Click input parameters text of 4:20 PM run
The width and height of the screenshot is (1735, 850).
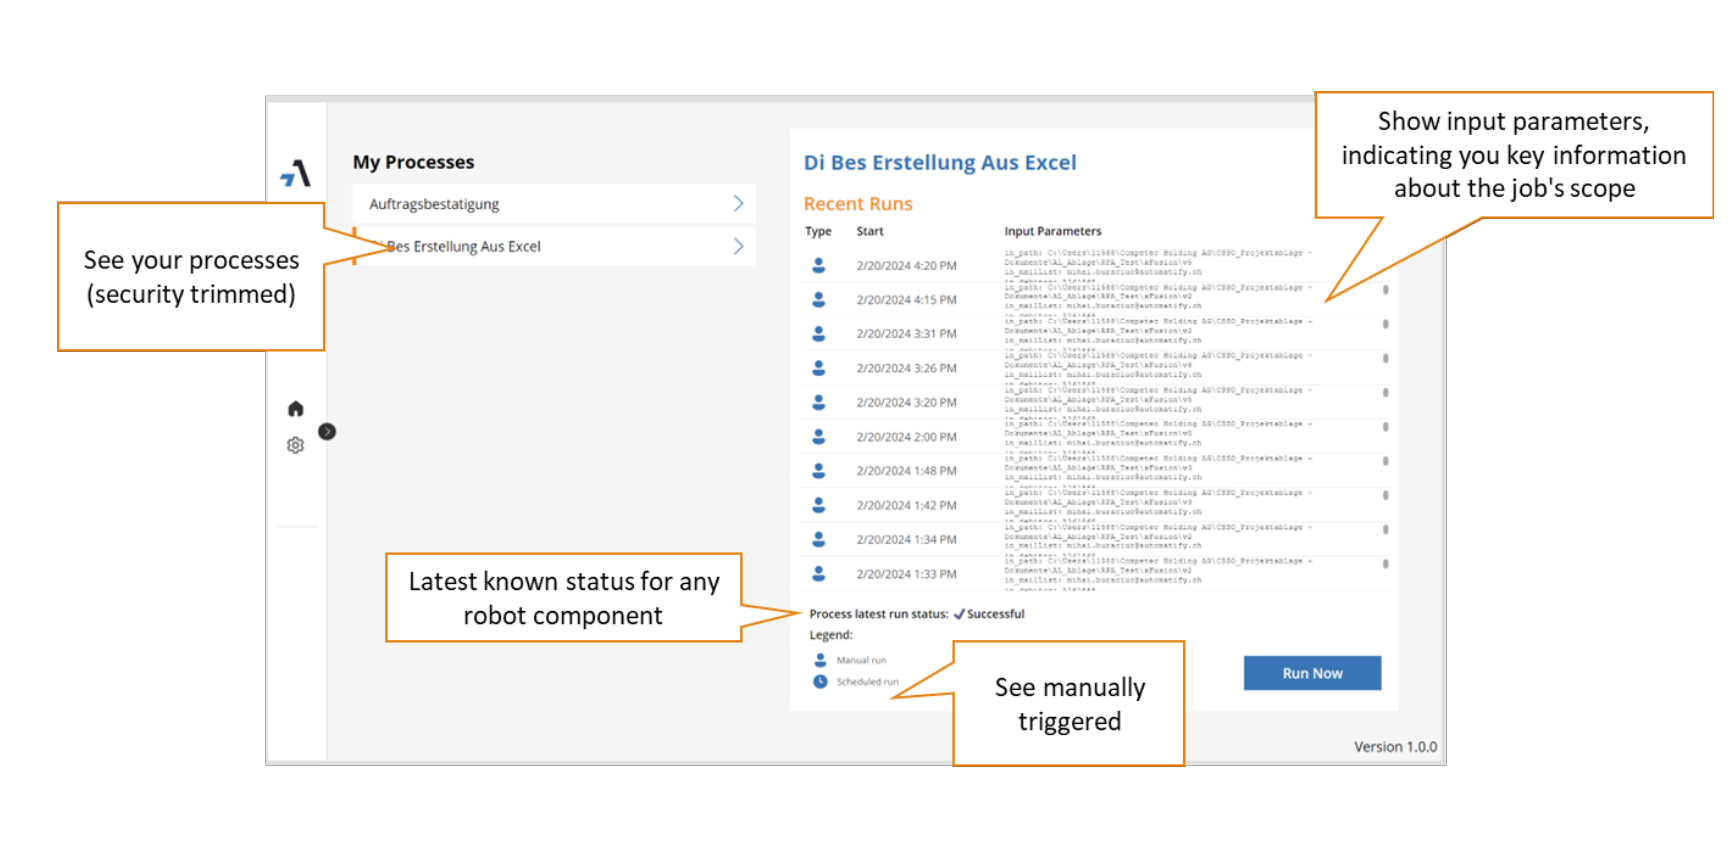point(1158,264)
